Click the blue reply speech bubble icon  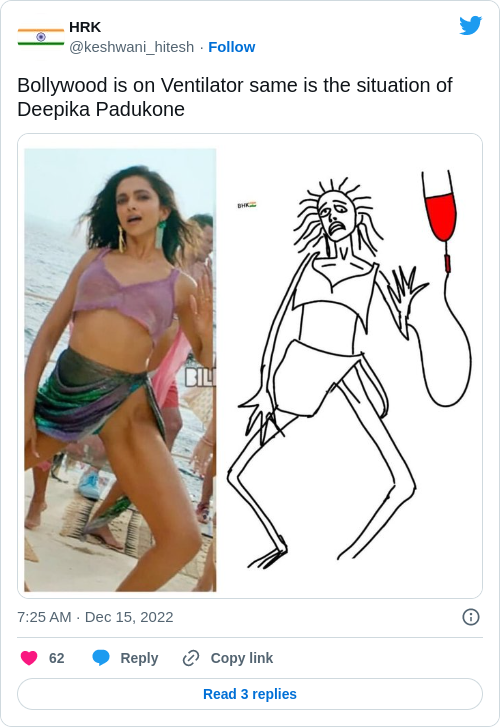coord(101,658)
